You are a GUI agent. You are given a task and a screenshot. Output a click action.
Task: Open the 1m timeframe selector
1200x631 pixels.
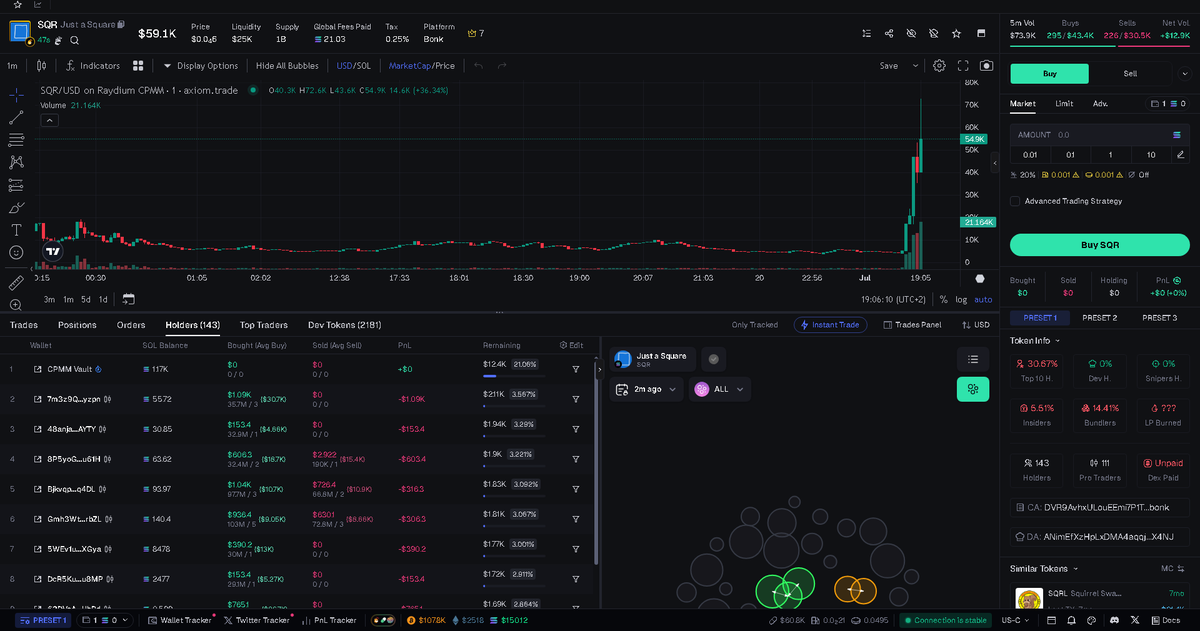(13, 66)
